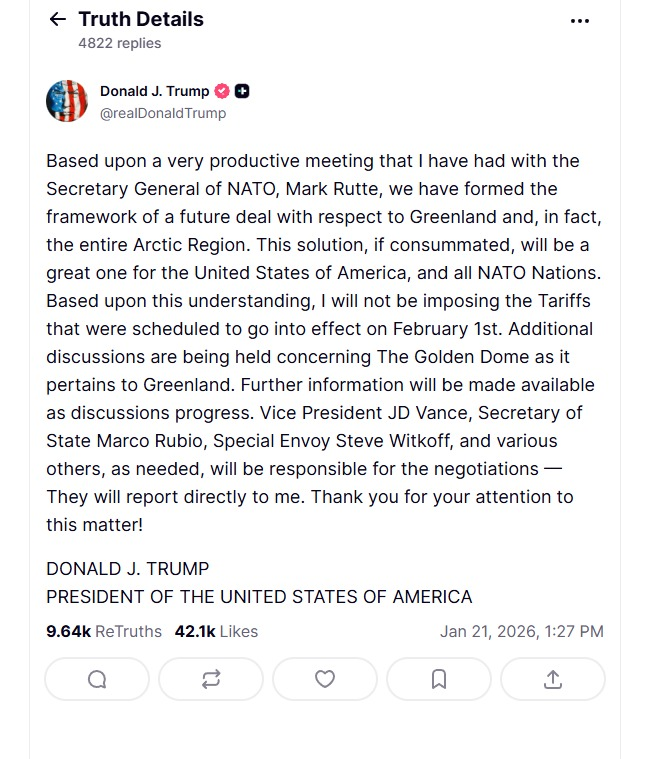This screenshot has width=652, height=759.
Task: Reply using the speech bubble icon
Action: [97, 679]
